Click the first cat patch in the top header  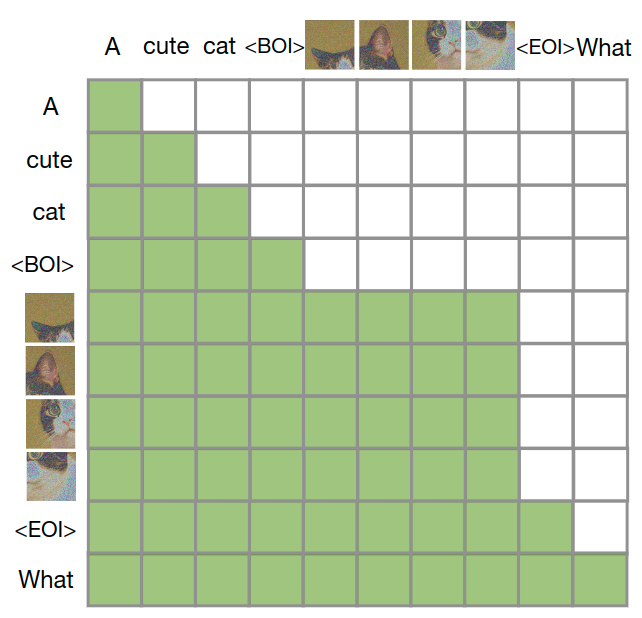point(330,45)
